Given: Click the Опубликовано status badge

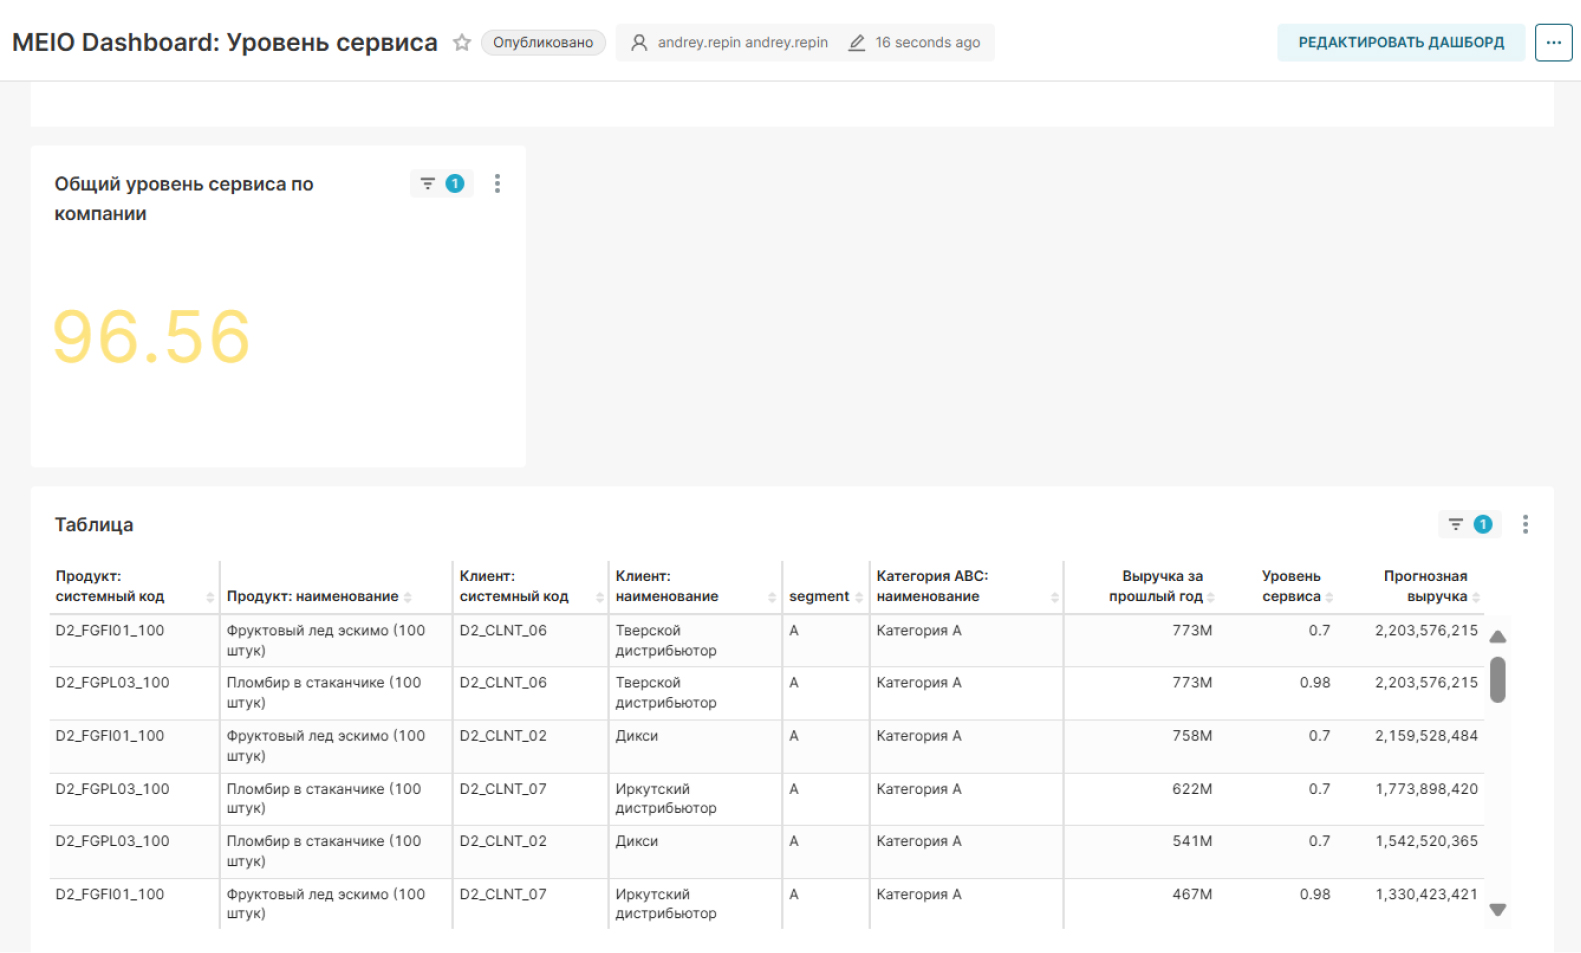Looking at the screenshot, I should click(x=543, y=42).
